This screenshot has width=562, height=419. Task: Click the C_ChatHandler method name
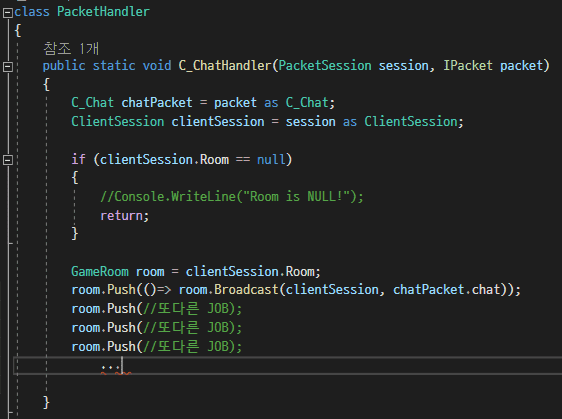click(225, 66)
